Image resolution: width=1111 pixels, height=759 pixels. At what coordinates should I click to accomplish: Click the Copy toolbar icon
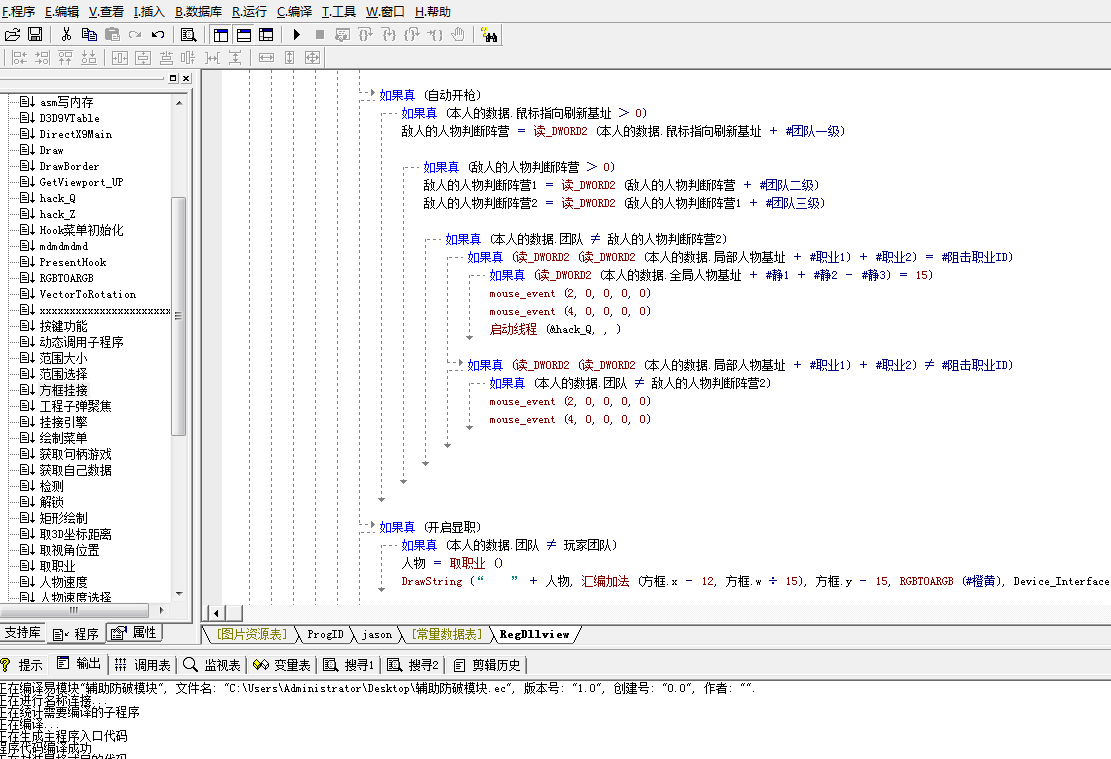point(89,34)
